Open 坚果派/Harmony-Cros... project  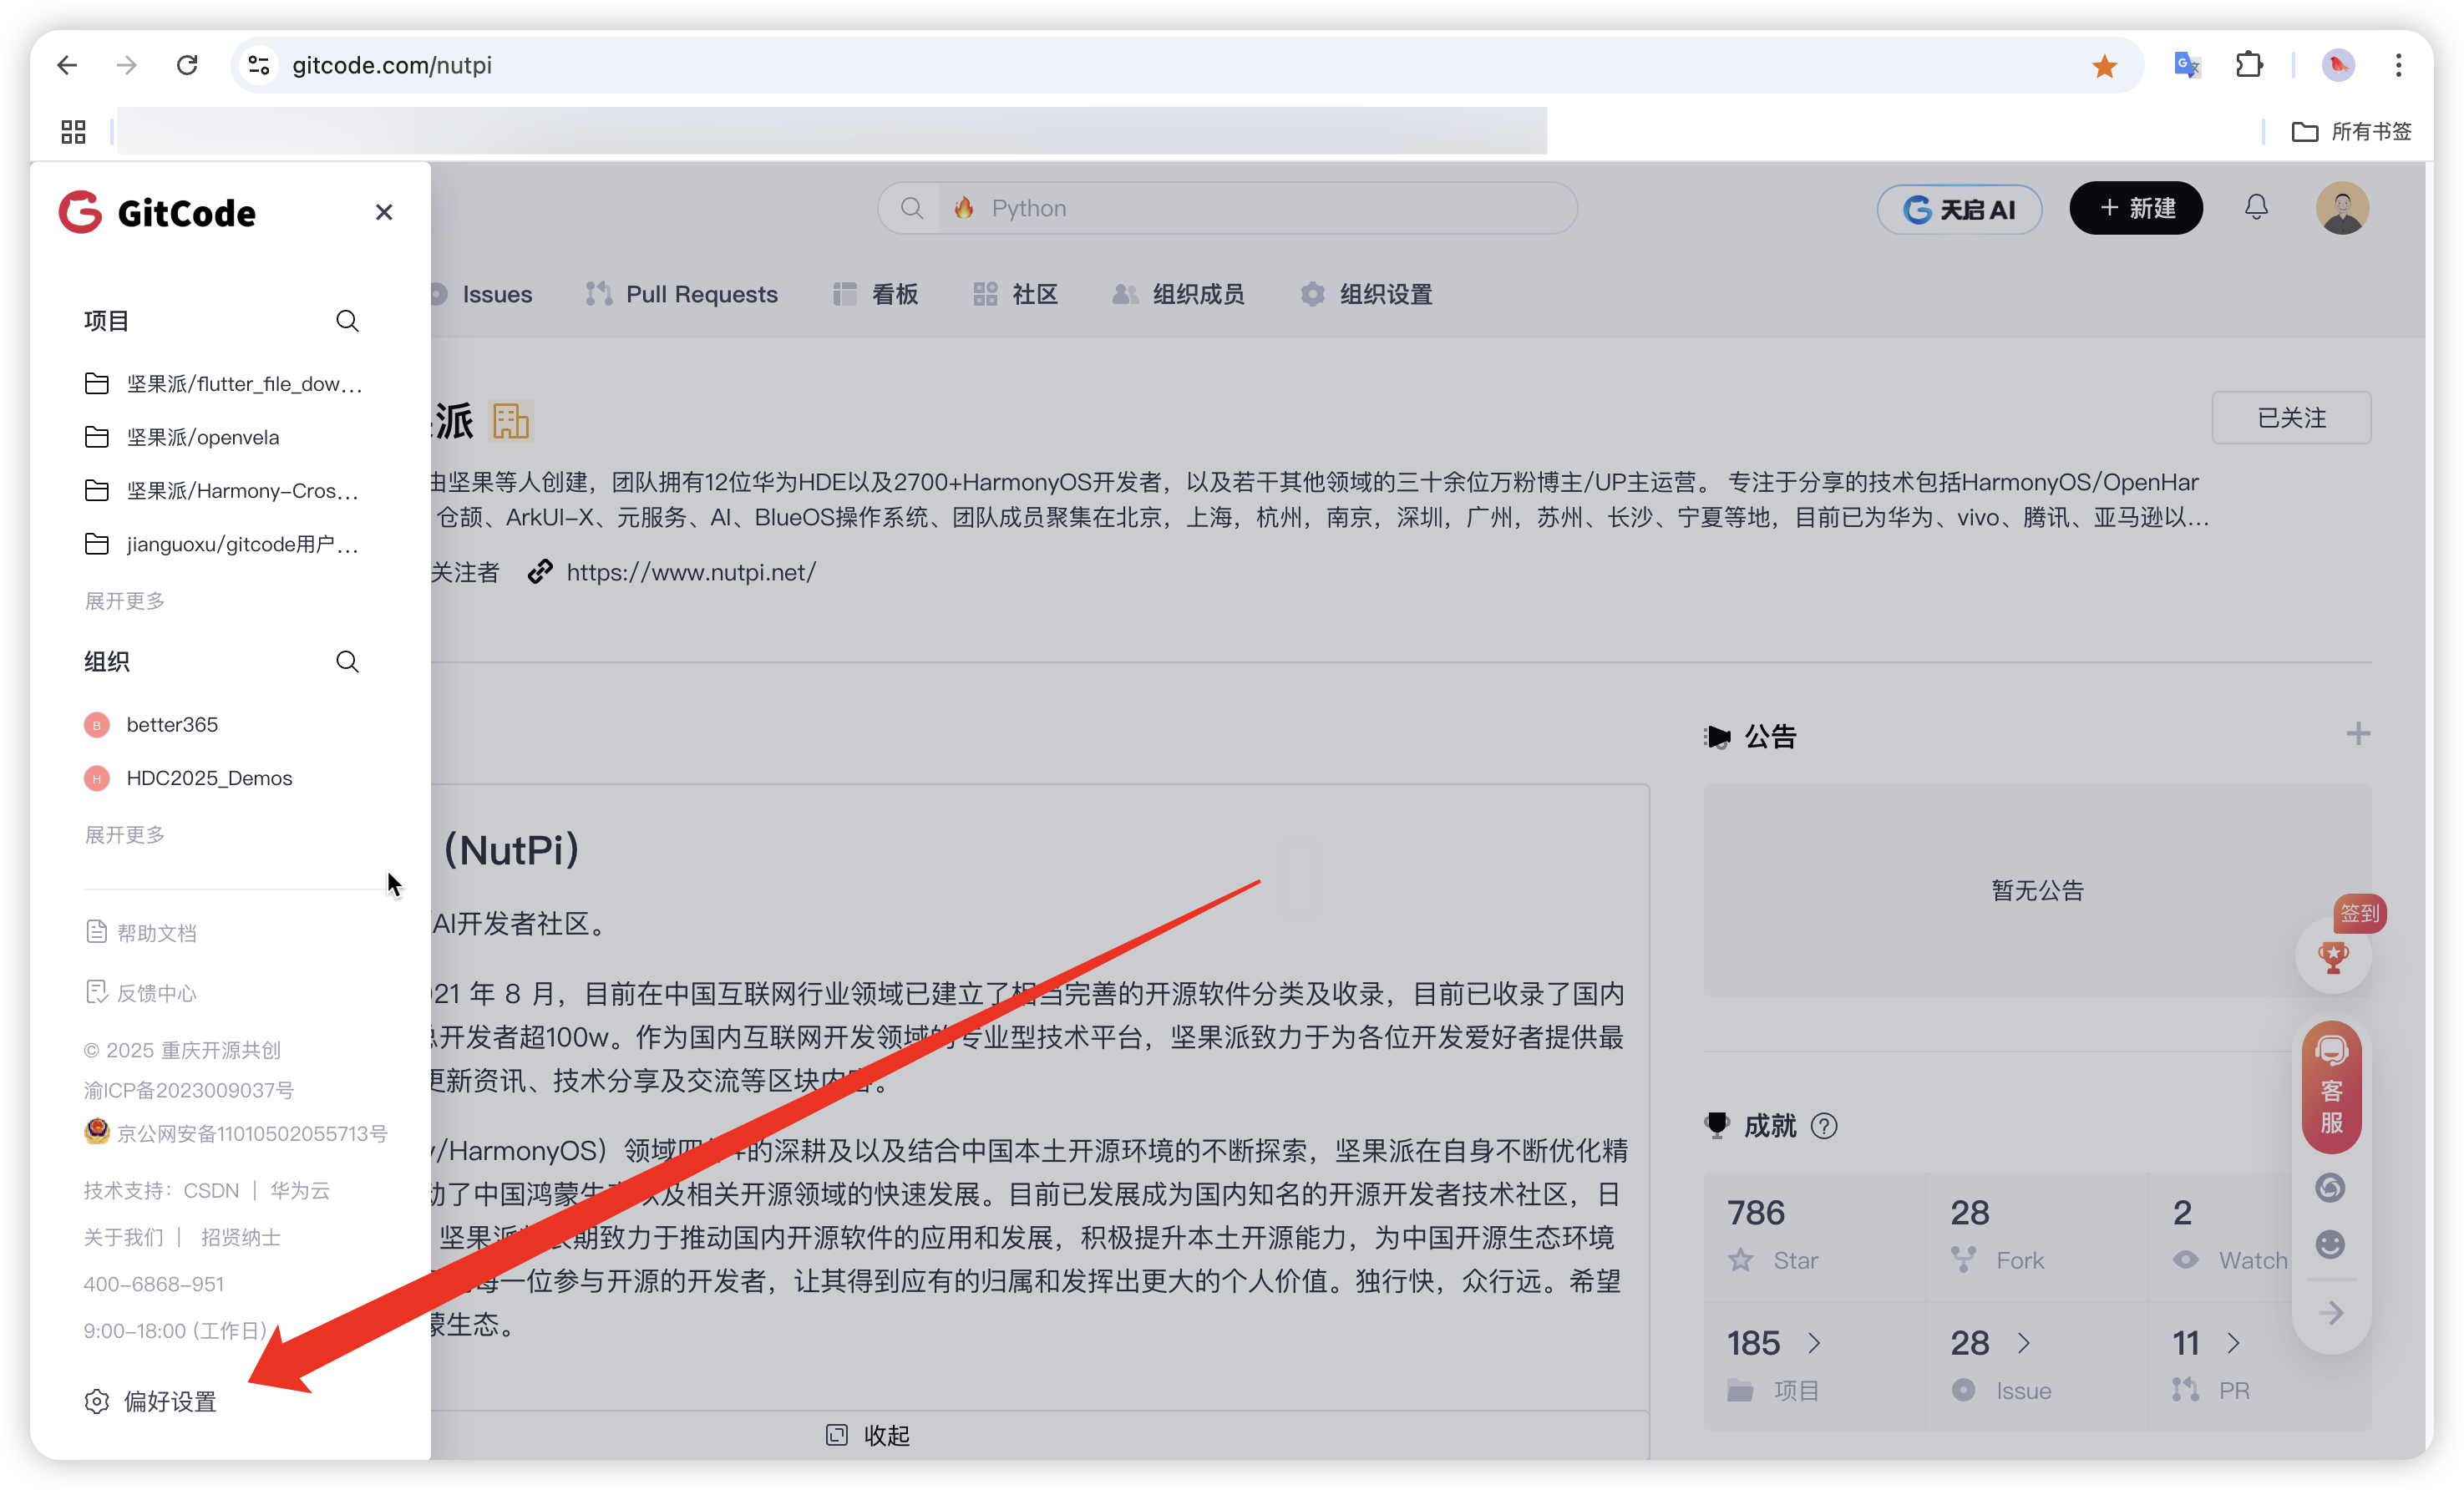tap(222, 491)
